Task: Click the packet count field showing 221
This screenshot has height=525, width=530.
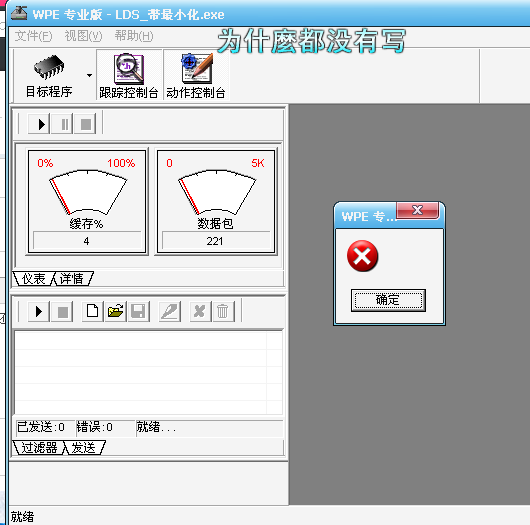Action: coord(216,241)
